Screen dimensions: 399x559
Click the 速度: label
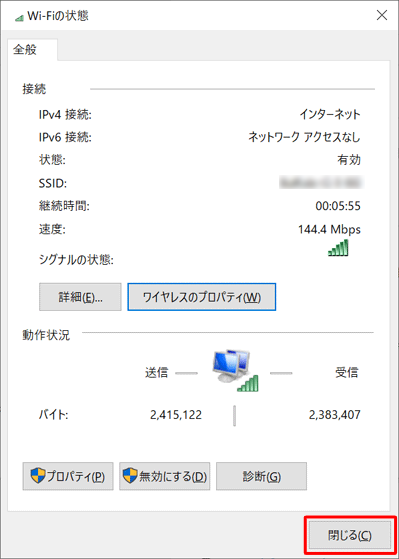[x=52, y=229]
